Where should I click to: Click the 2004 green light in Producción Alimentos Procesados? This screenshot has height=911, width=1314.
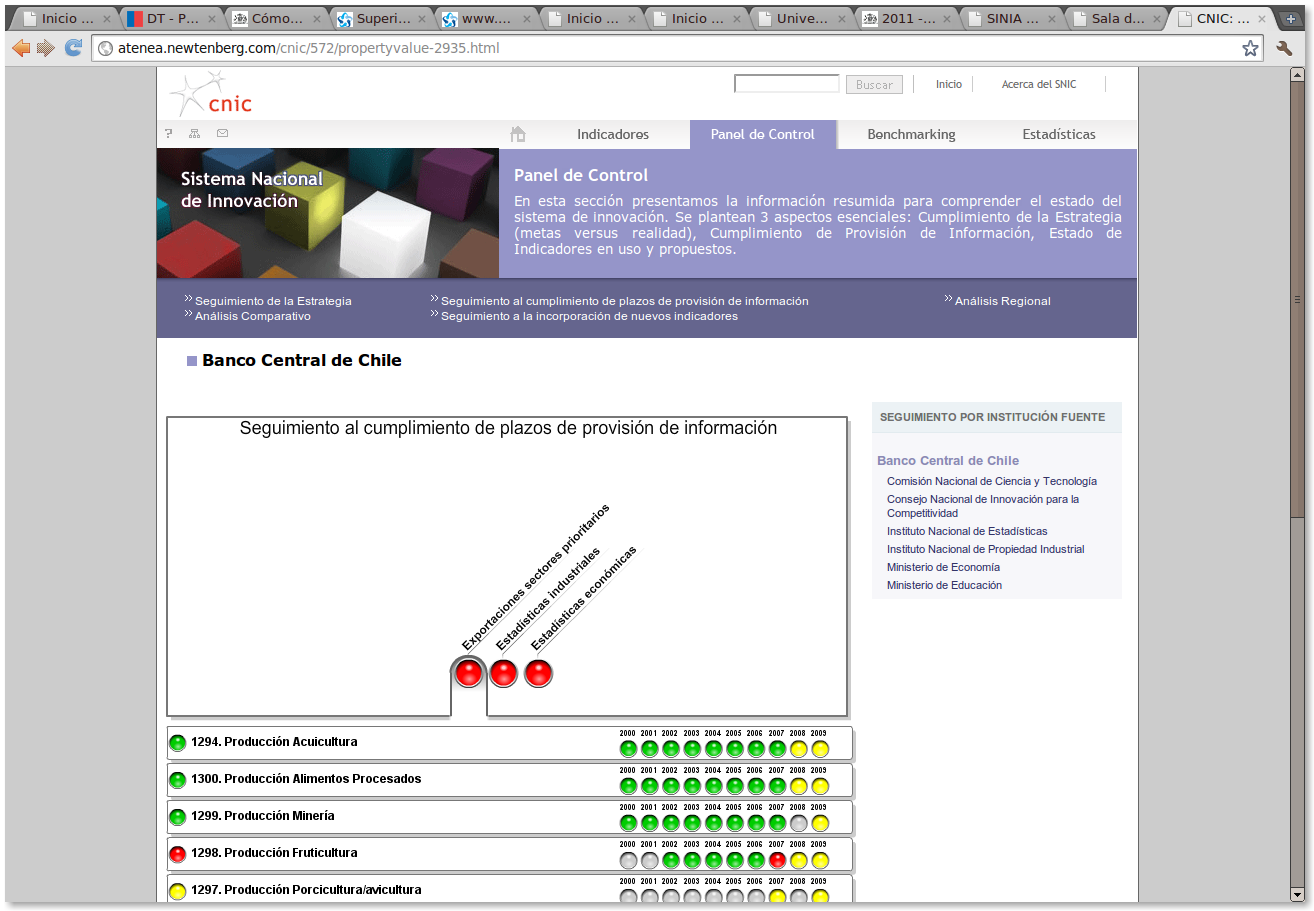click(713, 786)
